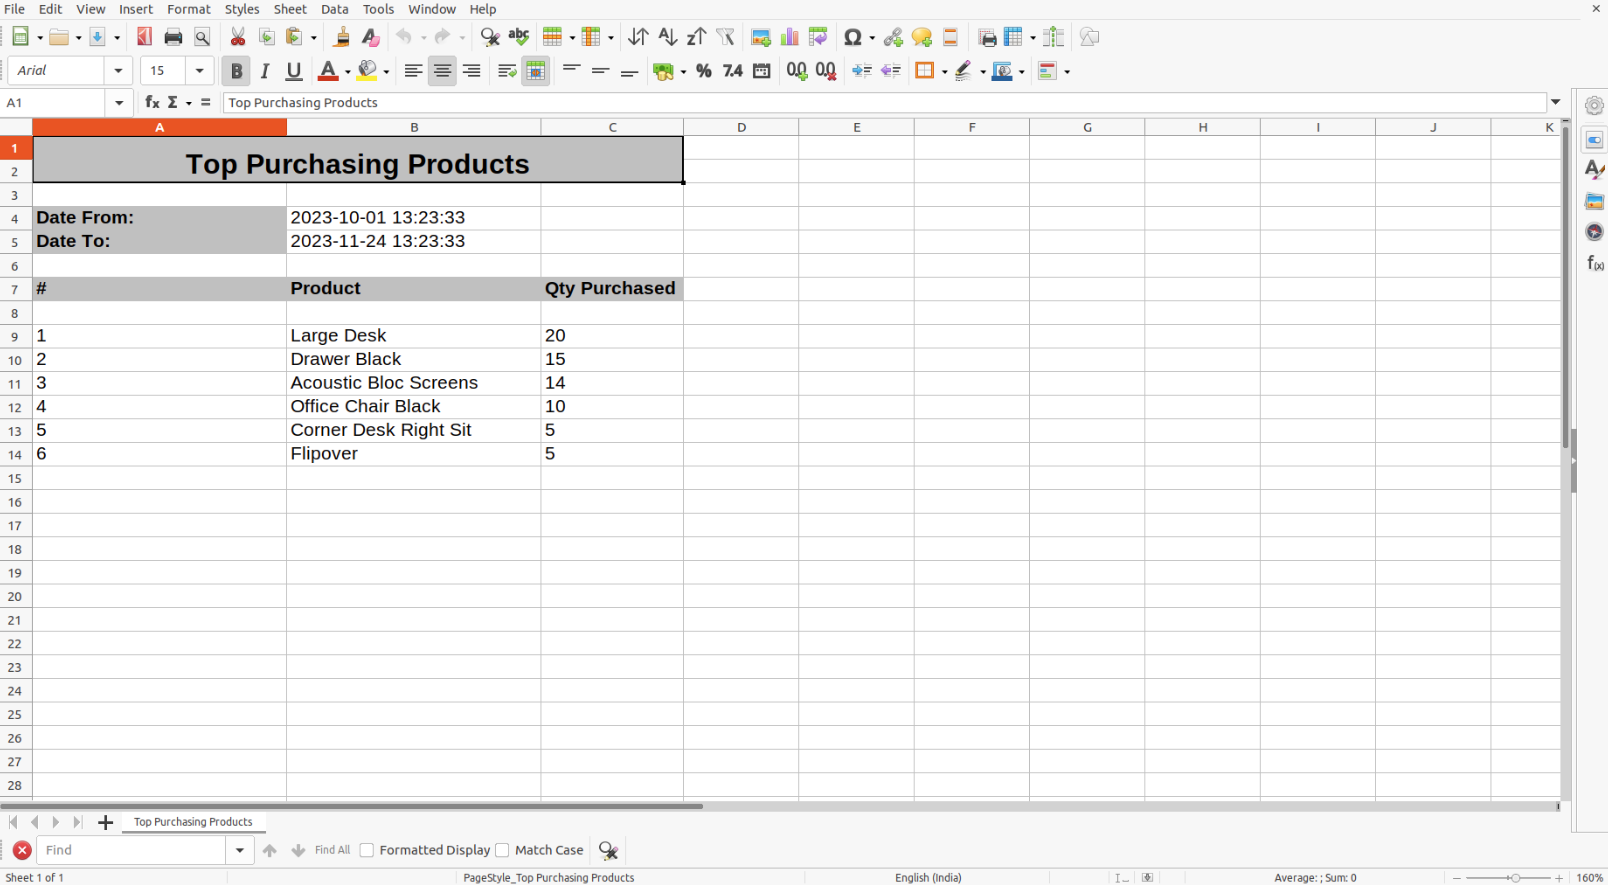
Task: Insert a chart from toolbar
Action: coord(790,37)
